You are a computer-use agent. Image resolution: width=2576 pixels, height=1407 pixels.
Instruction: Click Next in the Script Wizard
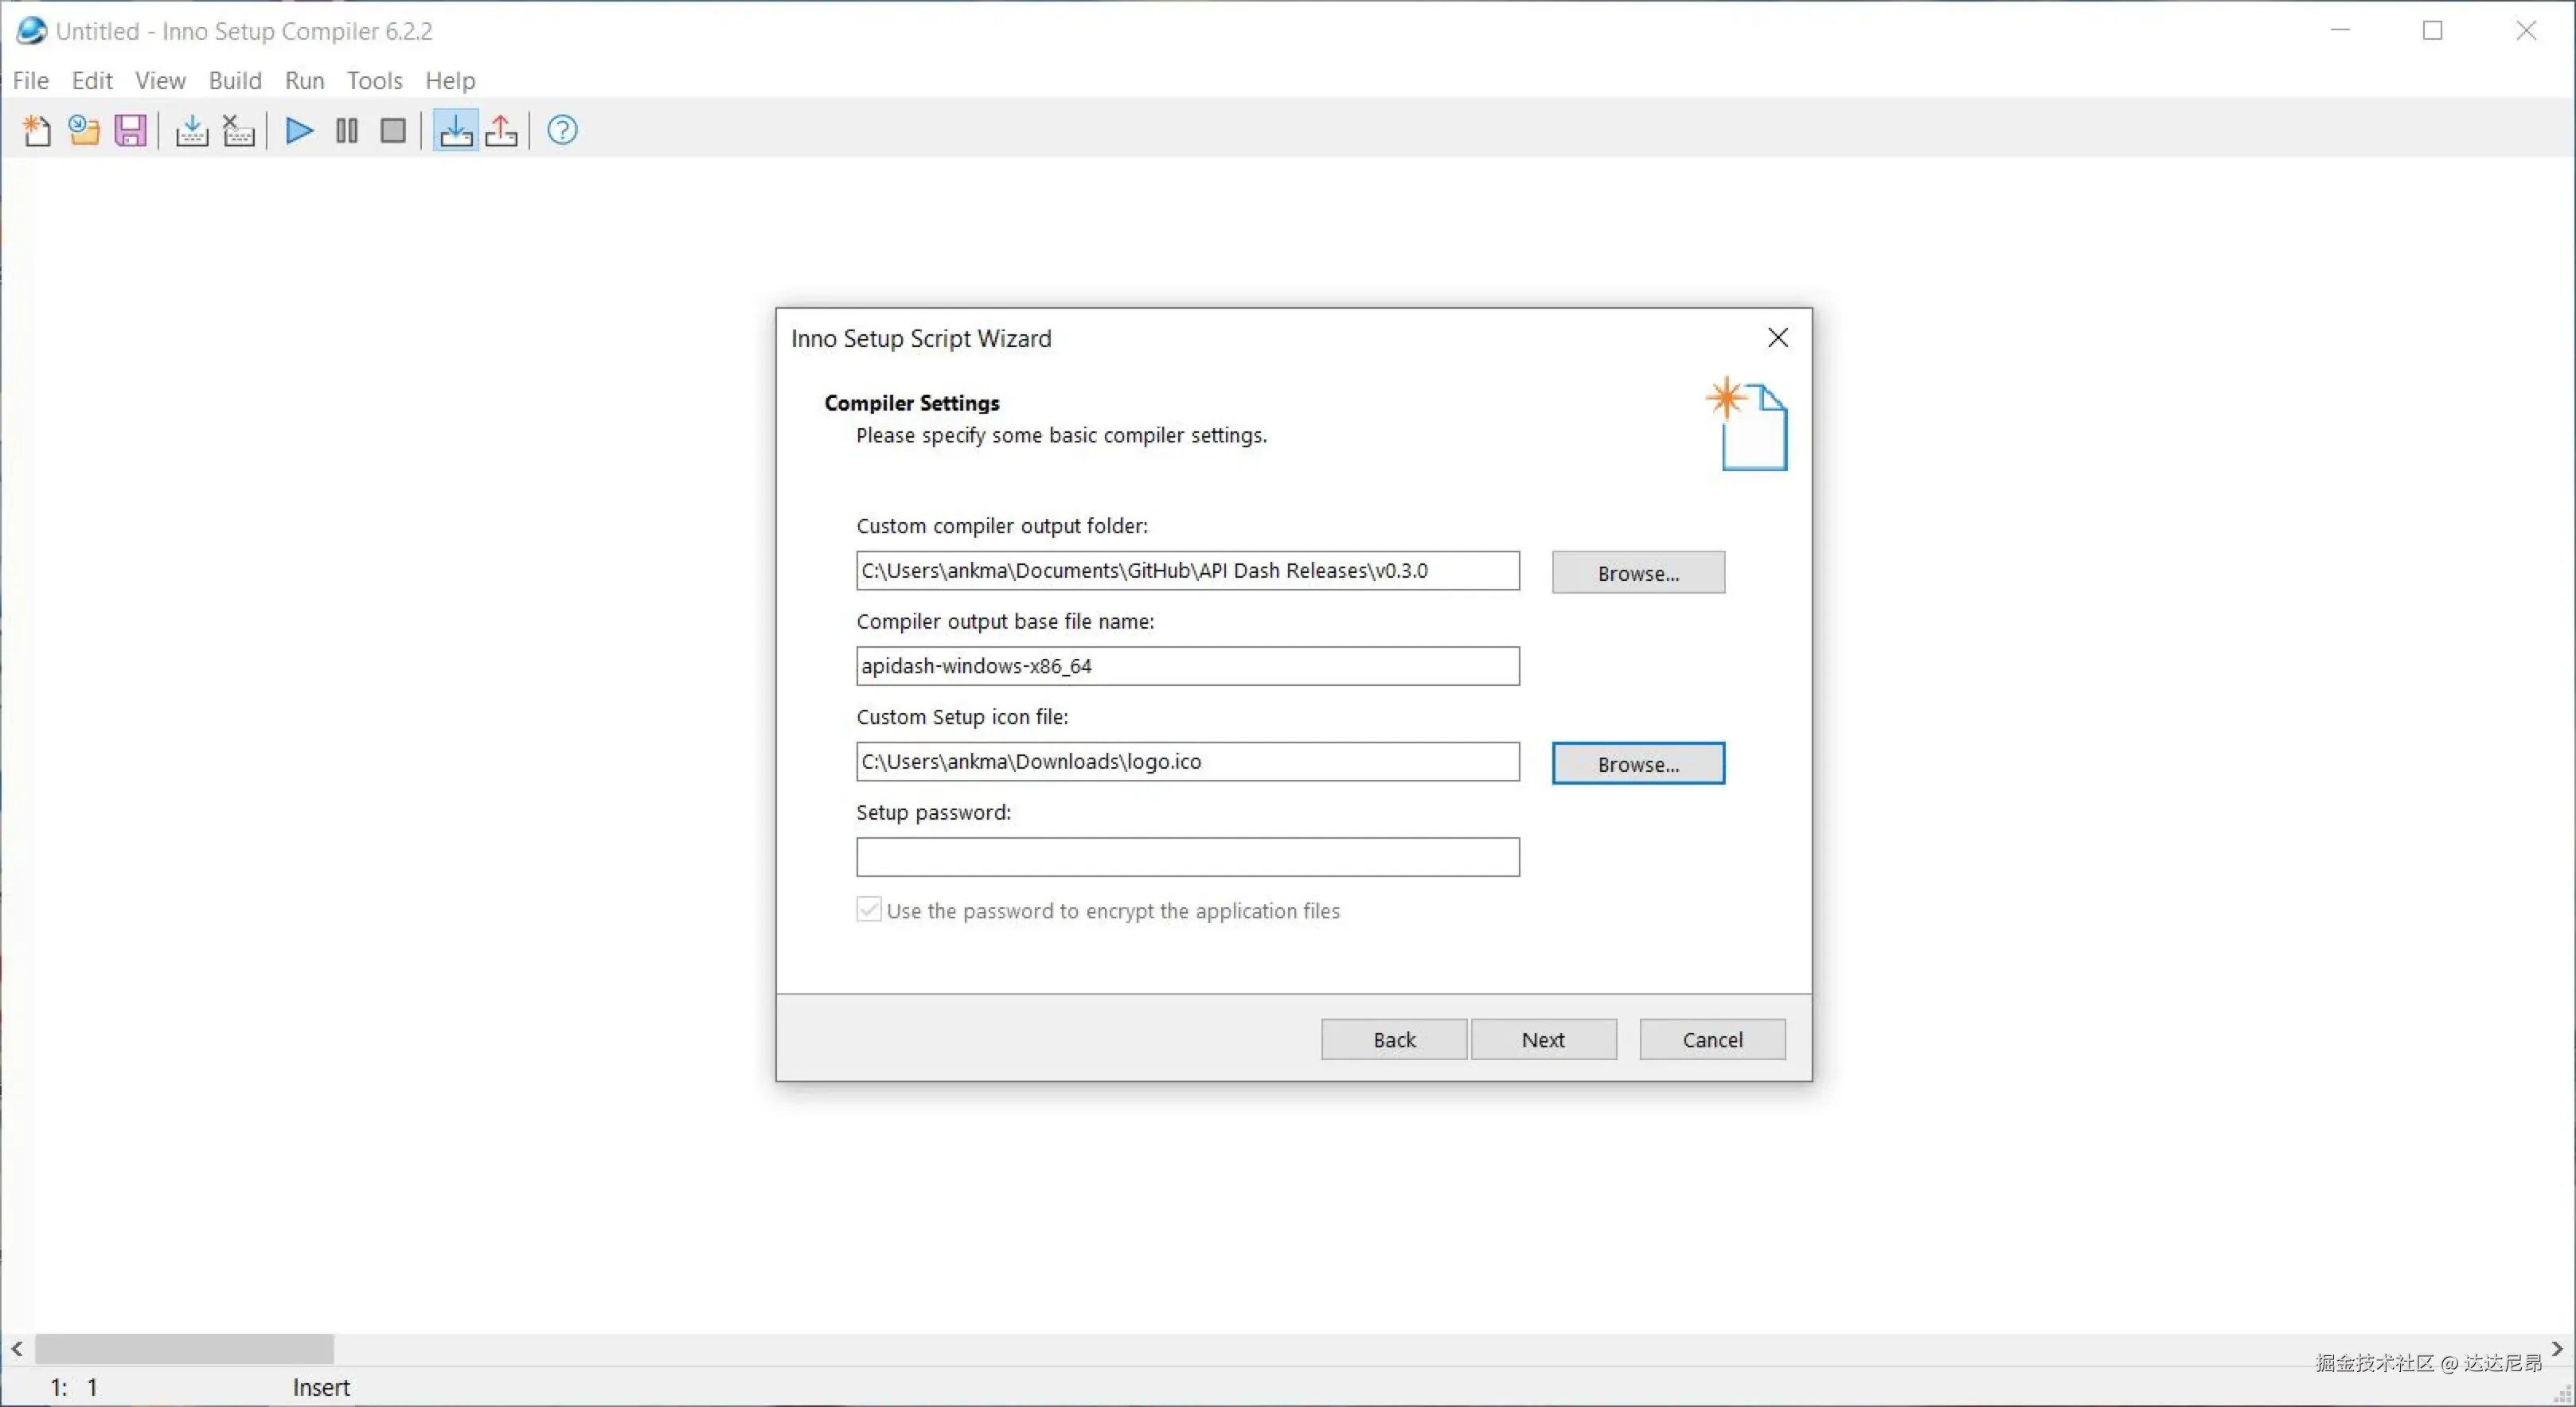(1543, 1039)
